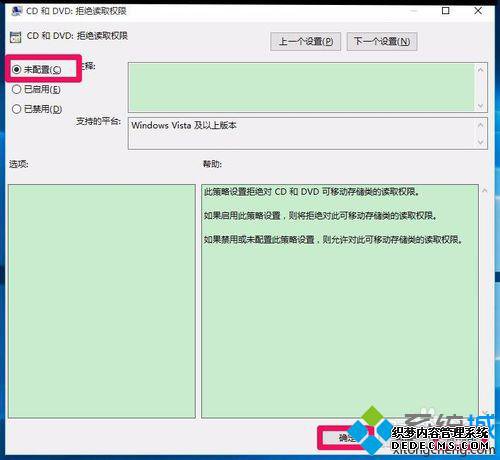
Task: Go to next setting 下一个设置(N)
Action: tap(382, 41)
